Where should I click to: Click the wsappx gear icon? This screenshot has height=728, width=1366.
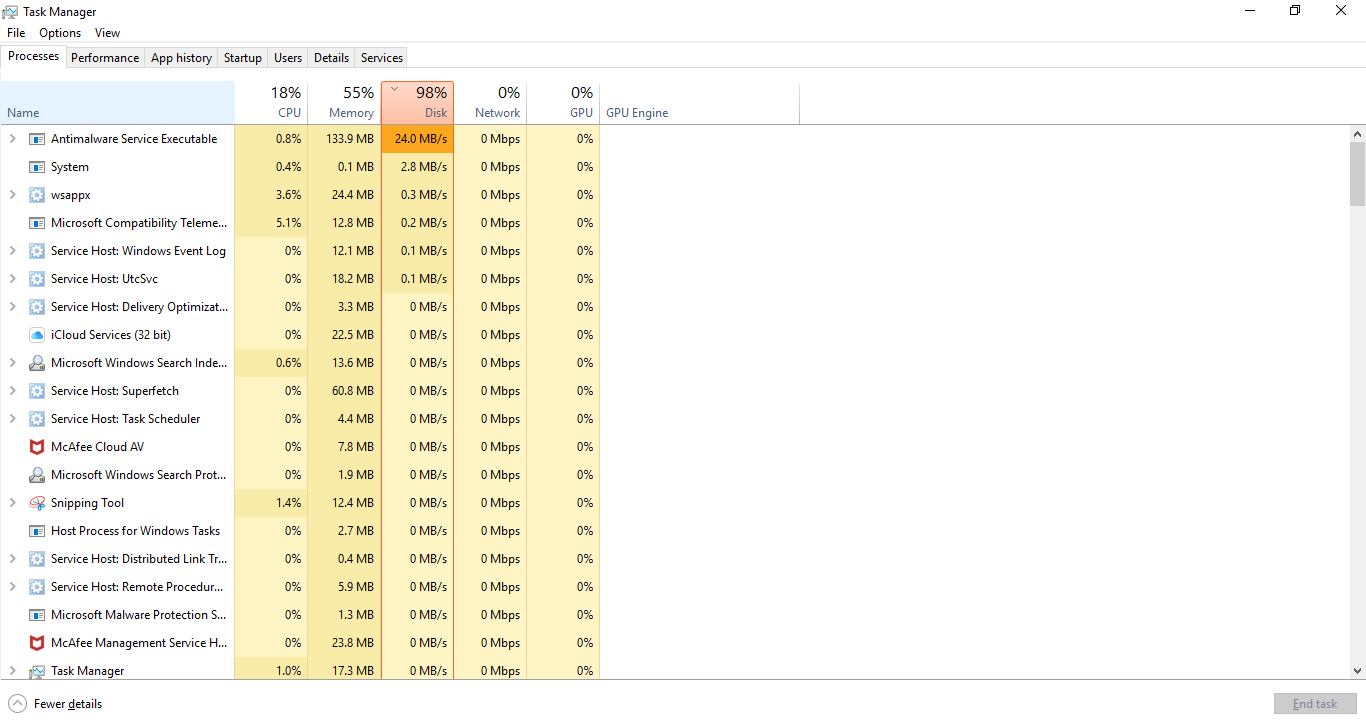(37, 195)
